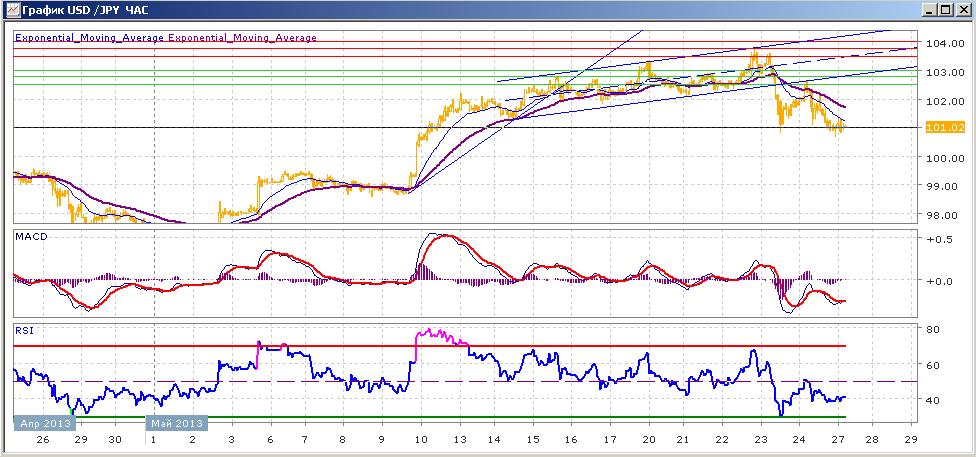This screenshot has width=976, height=457.
Task: Click date label 27 on time axis
Action: (x=837, y=440)
